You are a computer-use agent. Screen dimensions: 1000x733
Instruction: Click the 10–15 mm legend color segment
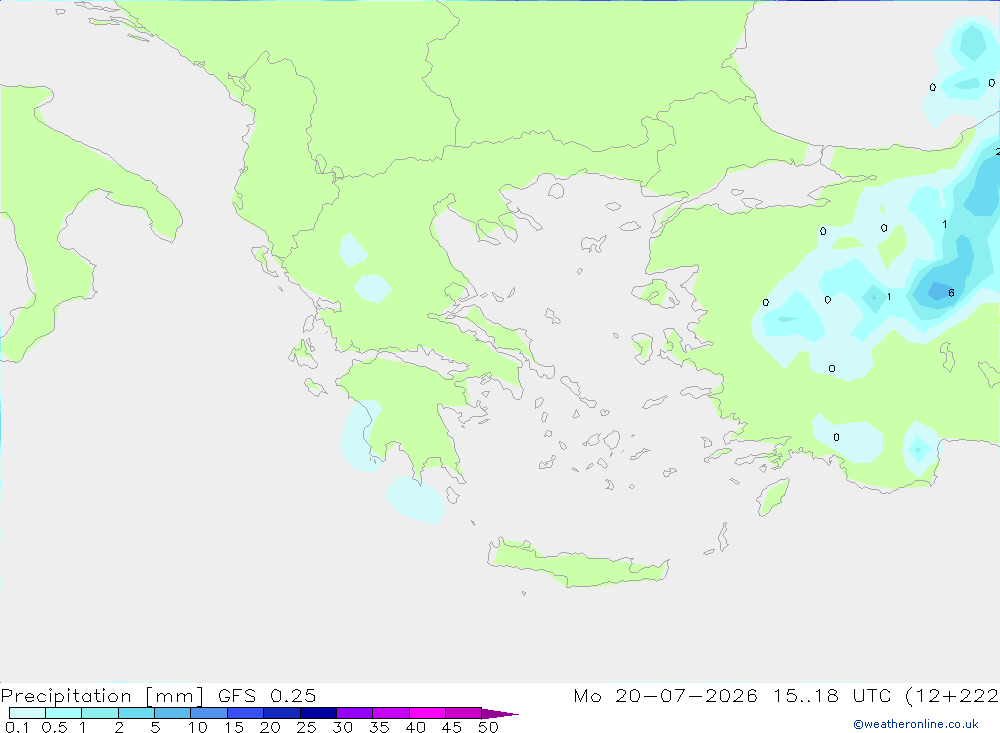point(209,713)
